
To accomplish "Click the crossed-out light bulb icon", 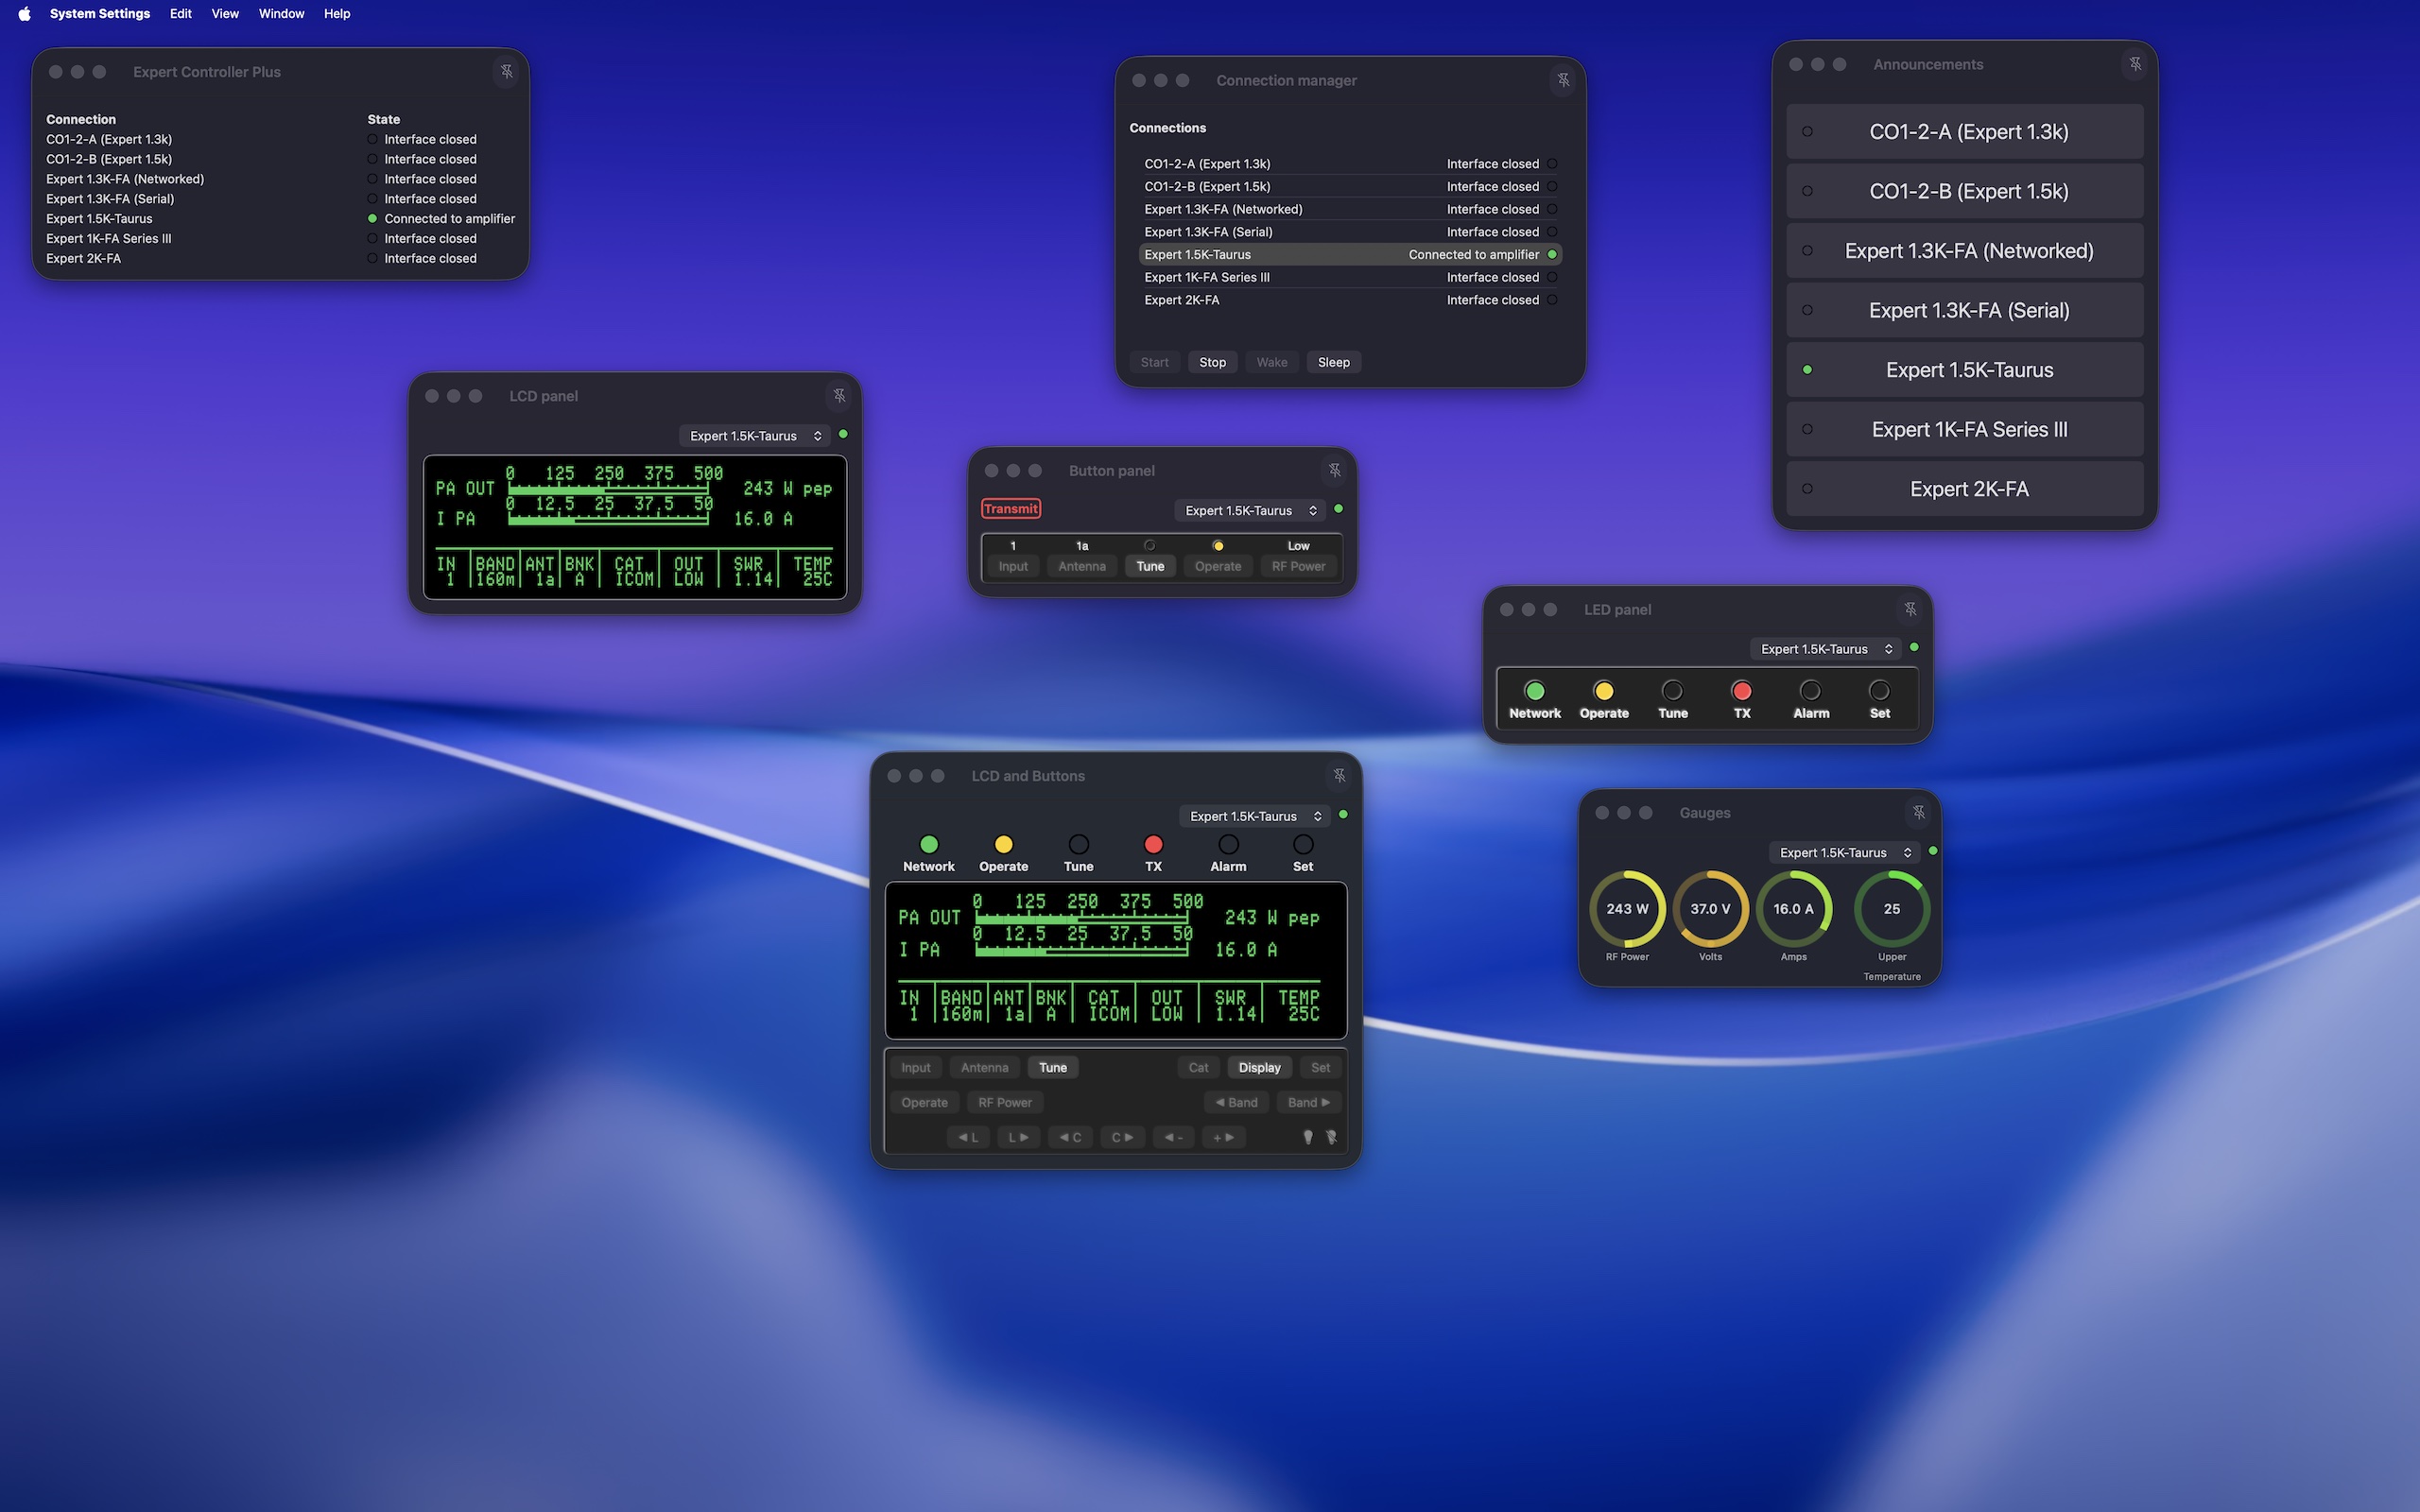I will coord(1332,1137).
